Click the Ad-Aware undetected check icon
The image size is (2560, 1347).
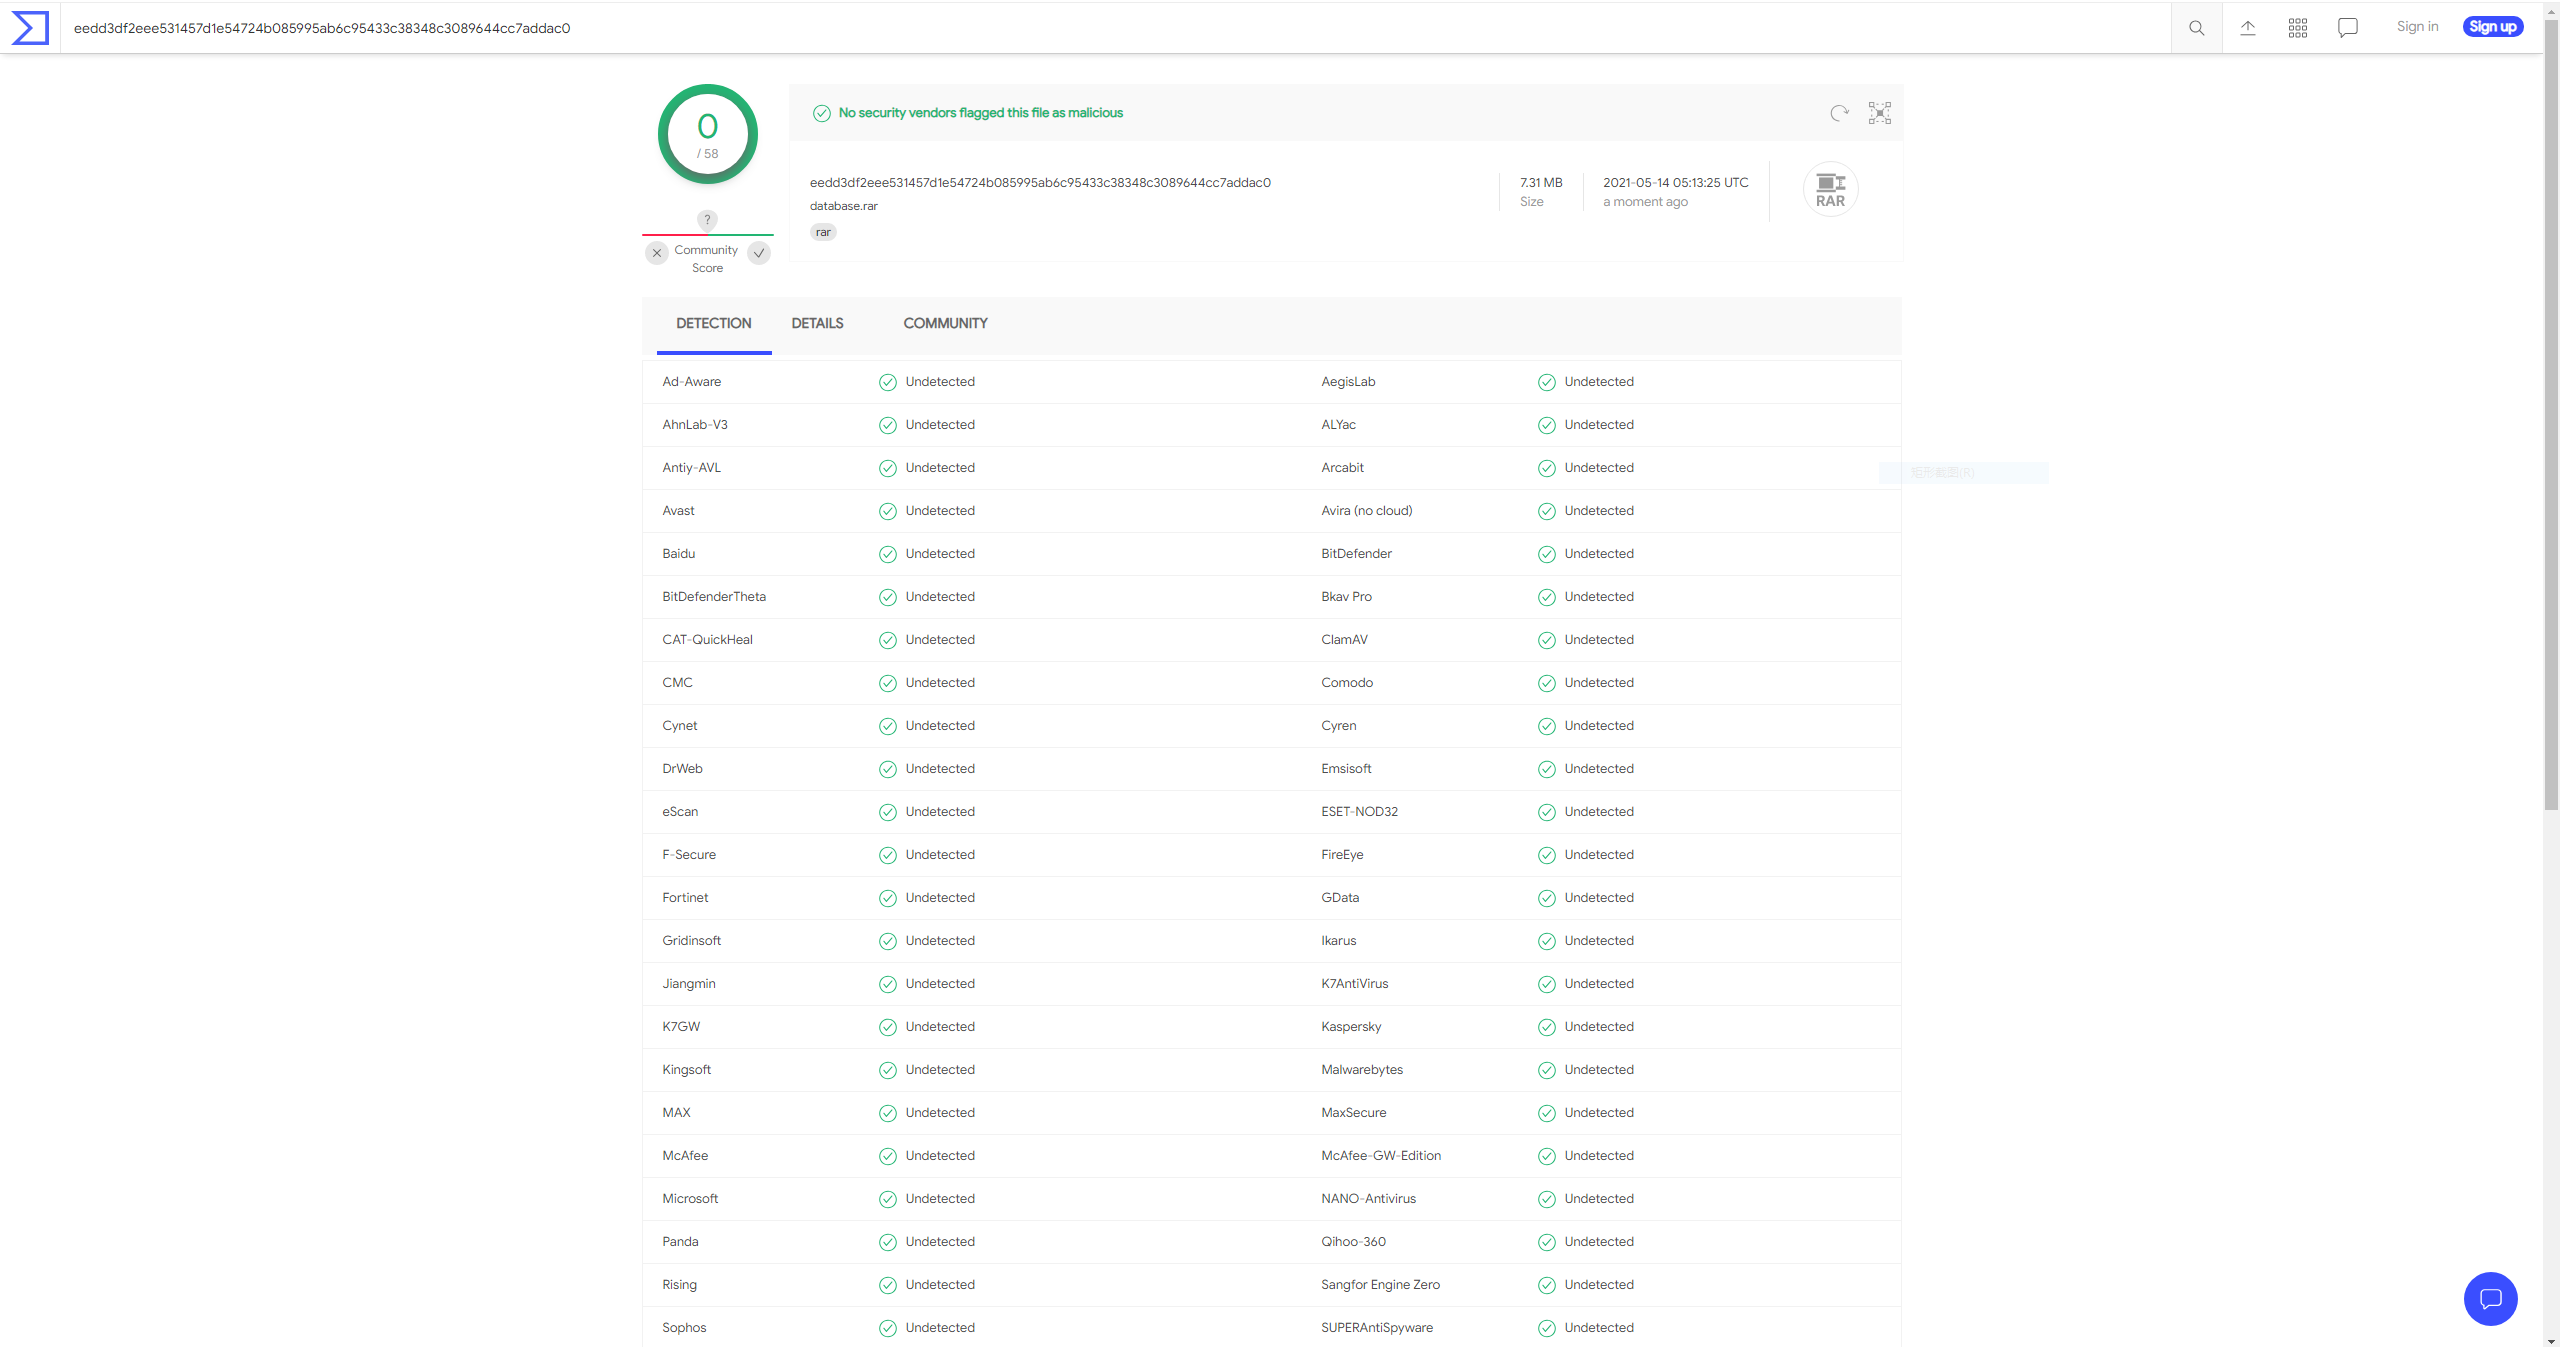(887, 382)
